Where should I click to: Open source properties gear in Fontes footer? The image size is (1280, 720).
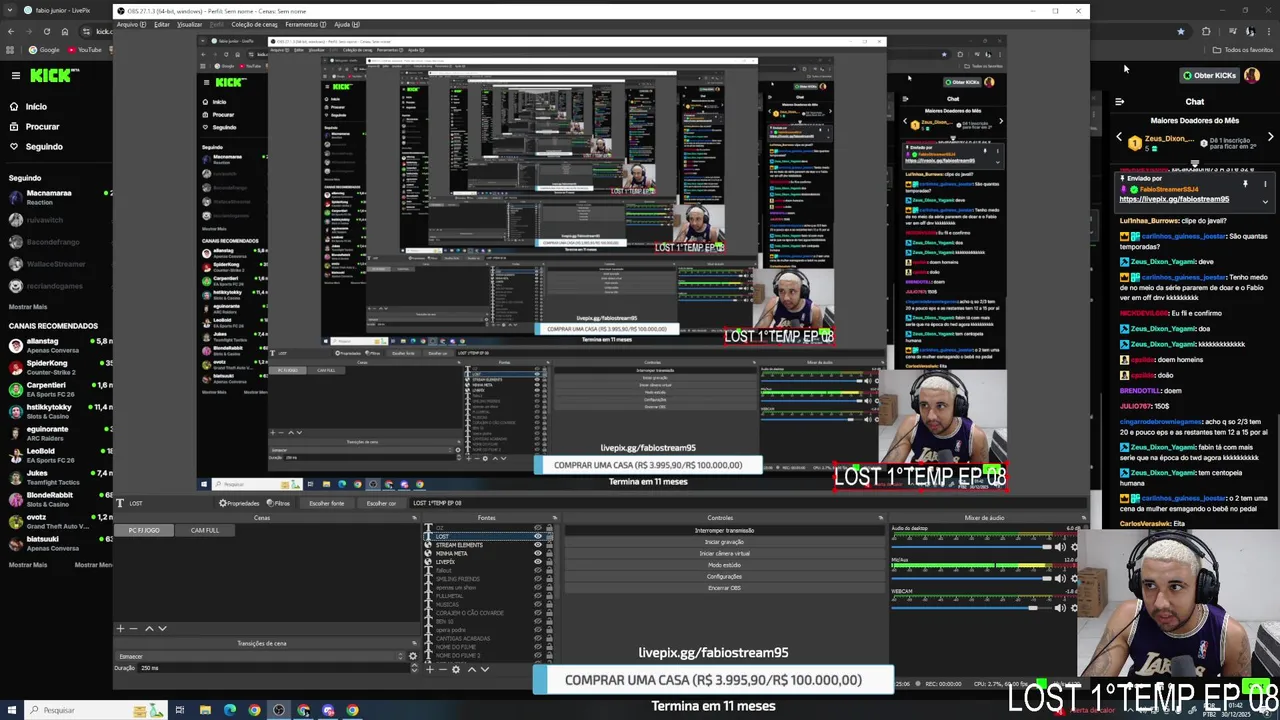coord(456,669)
